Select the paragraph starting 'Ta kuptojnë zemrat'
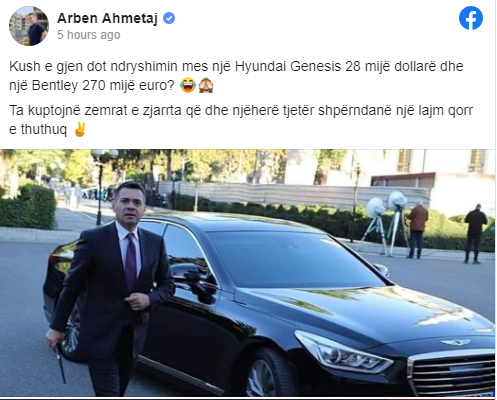This screenshot has height=400, width=497. click(241, 120)
